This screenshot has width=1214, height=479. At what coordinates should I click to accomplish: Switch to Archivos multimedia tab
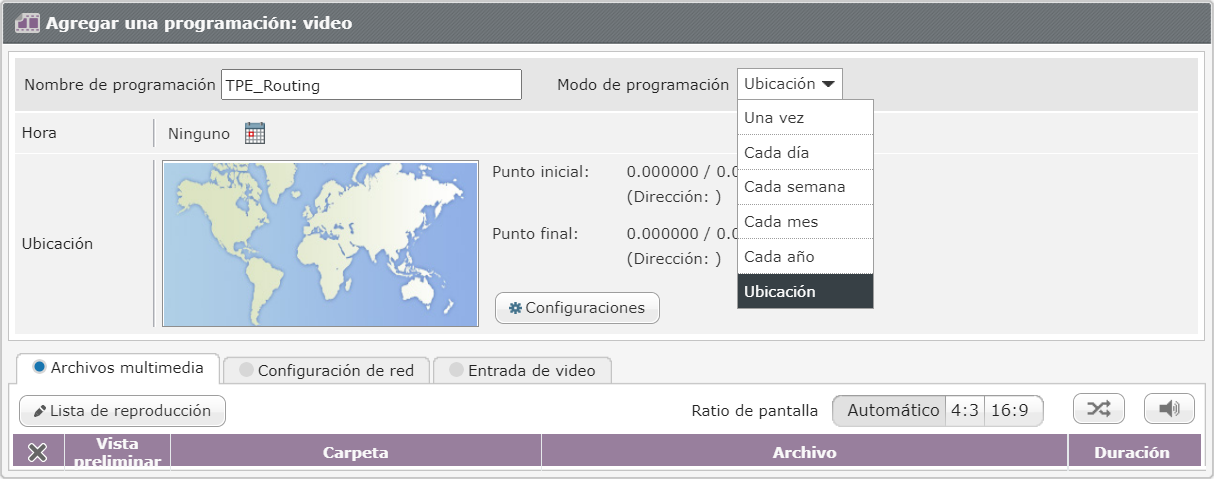[x=118, y=367]
